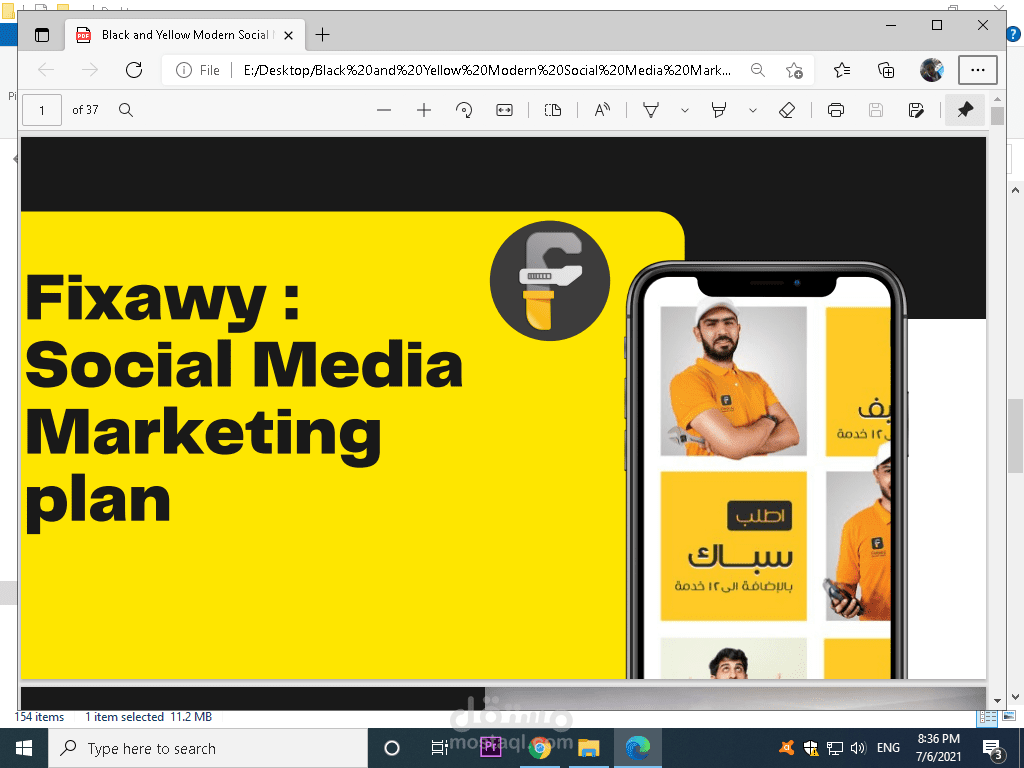1024x768 pixels.
Task: Refresh the current PDF page
Action: (x=134, y=70)
